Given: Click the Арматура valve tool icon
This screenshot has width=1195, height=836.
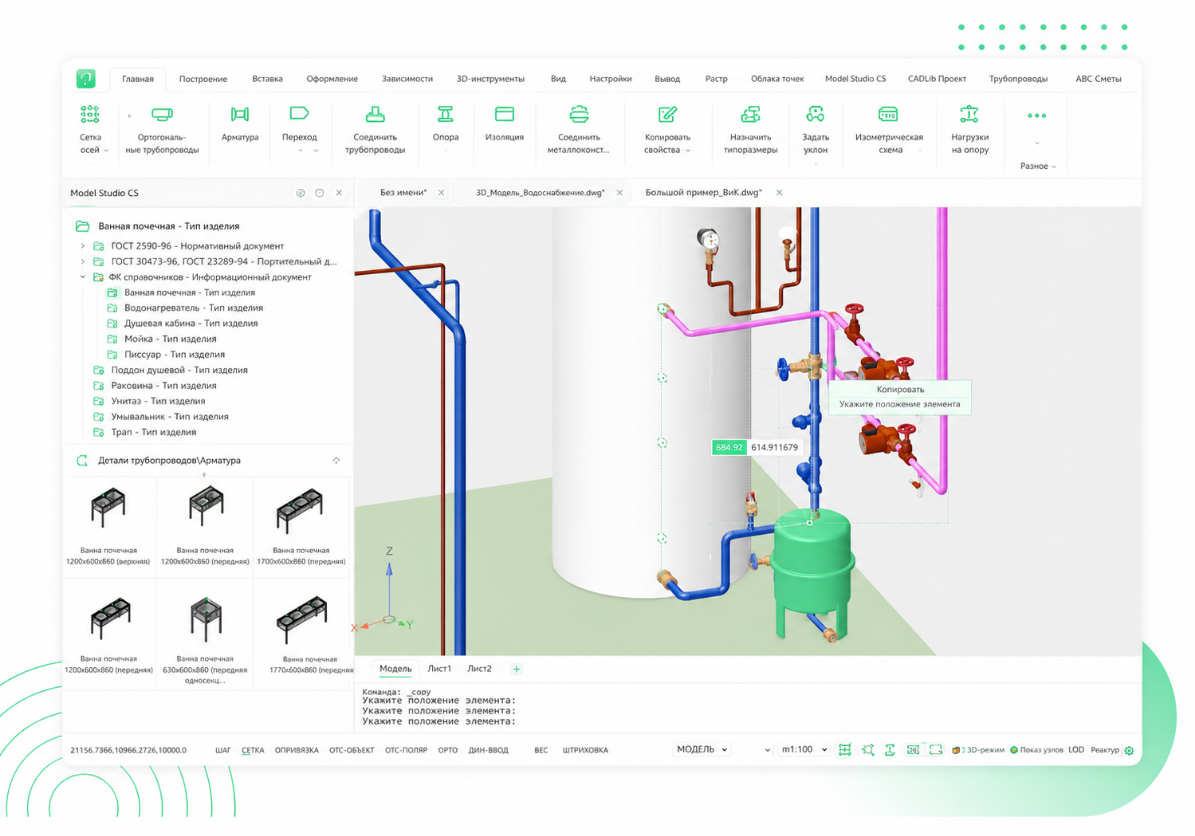Looking at the screenshot, I should [x=239, y=115].
